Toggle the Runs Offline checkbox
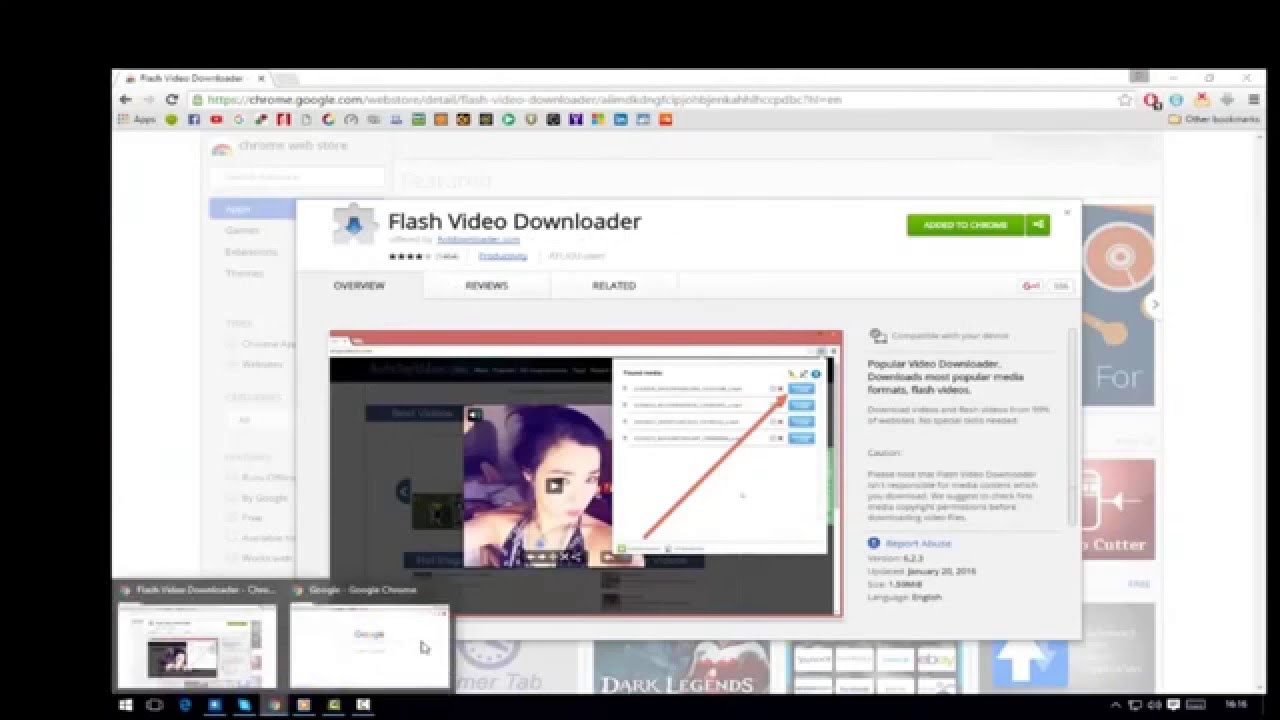 pyautogui.click(x=232, y=477)
